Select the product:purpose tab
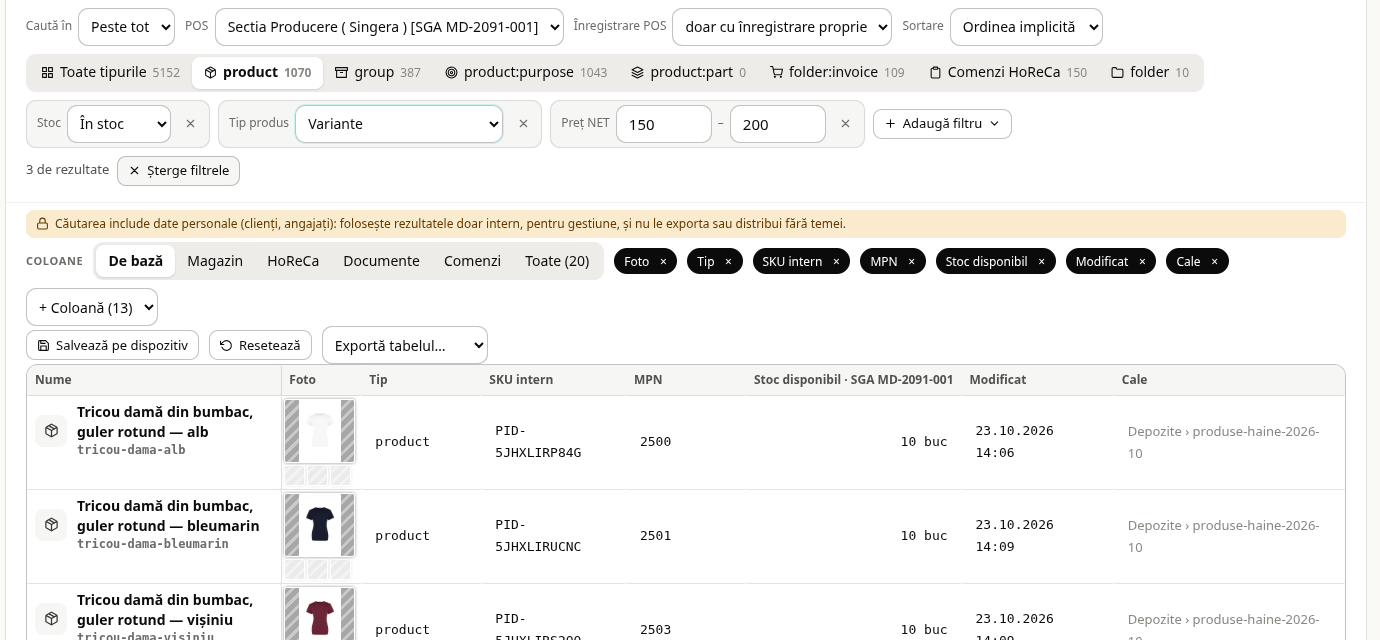Screen dimensions: 1380x640 (526, 72)
